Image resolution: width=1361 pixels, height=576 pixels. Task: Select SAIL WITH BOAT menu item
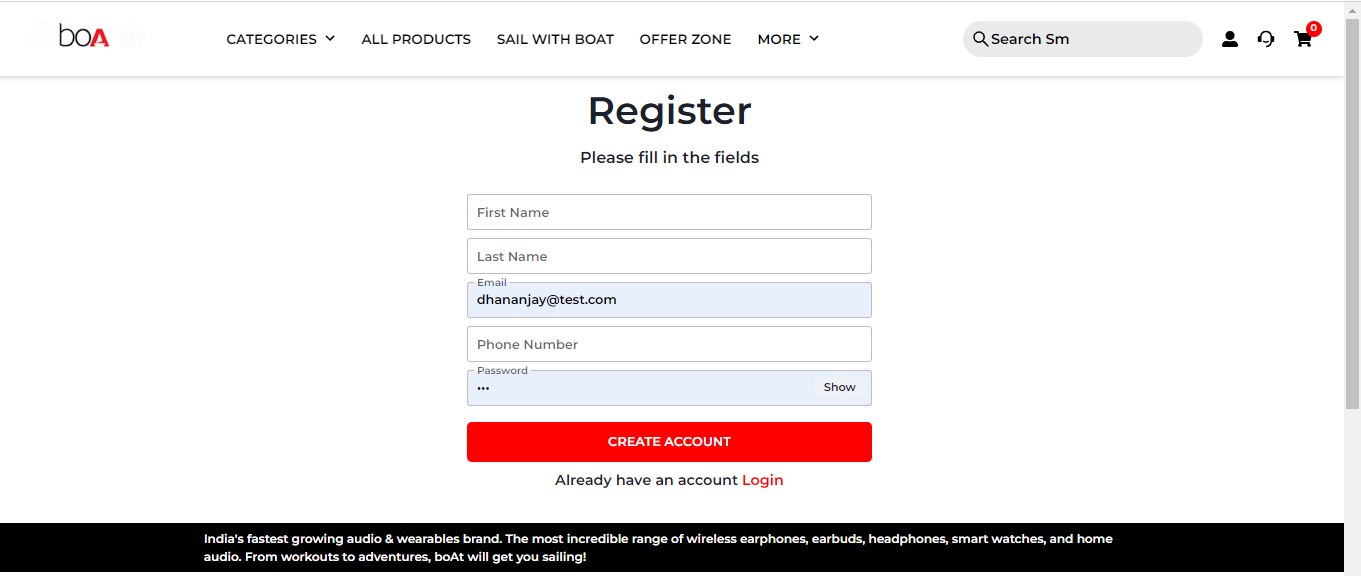pos(555,39)
